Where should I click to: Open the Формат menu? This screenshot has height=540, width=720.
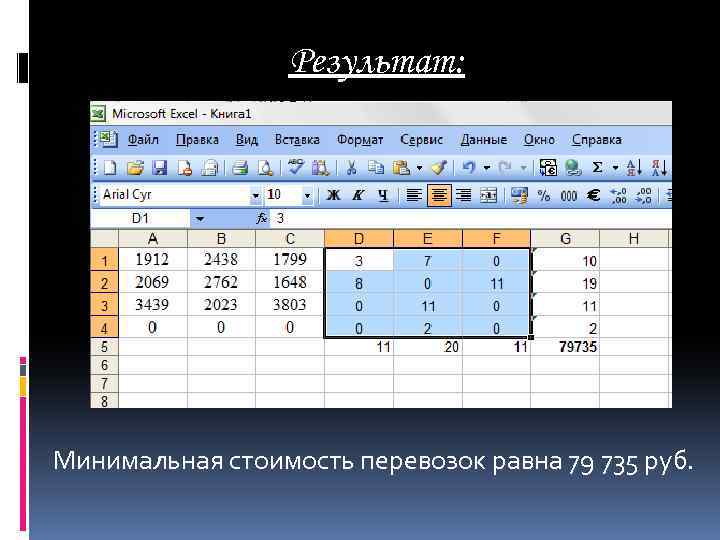[x=360, y=140]
